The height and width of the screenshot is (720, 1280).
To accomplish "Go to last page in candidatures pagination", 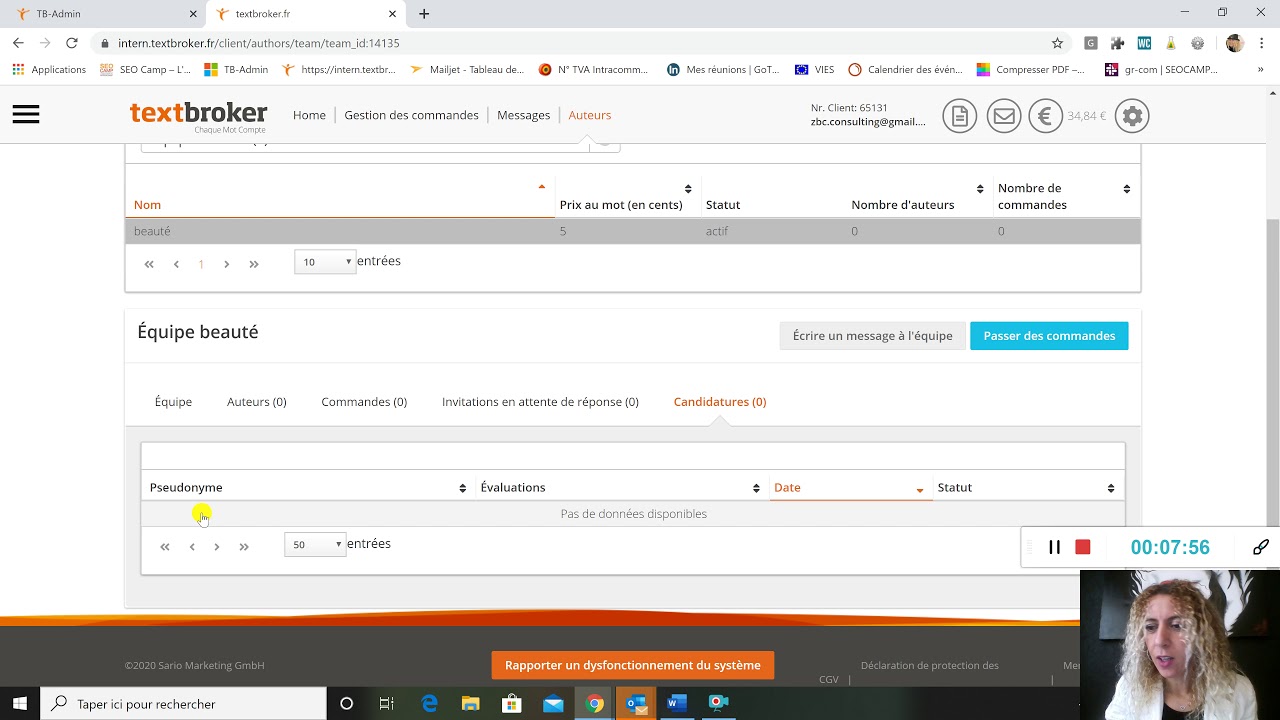I will click(244, 547).
